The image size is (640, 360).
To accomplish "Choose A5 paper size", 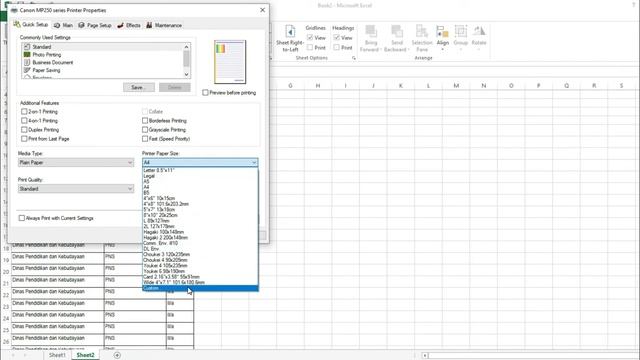I will (x=200, y=182).
